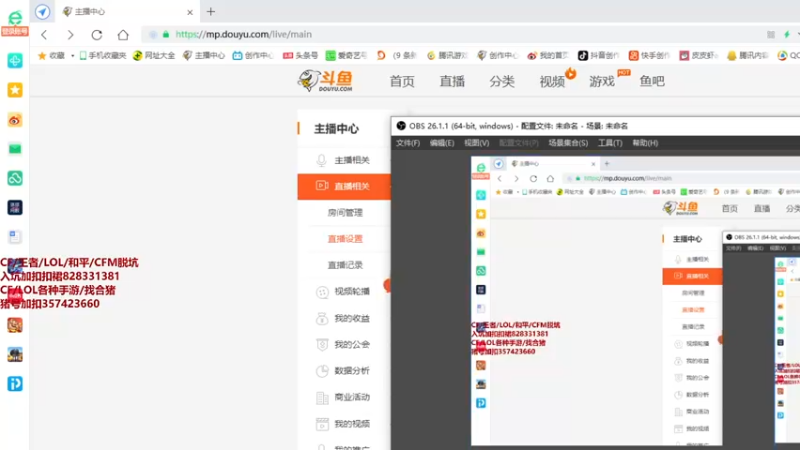Select the 主播中心 browser tab
800x450 pixels.
tap(128, 12)
